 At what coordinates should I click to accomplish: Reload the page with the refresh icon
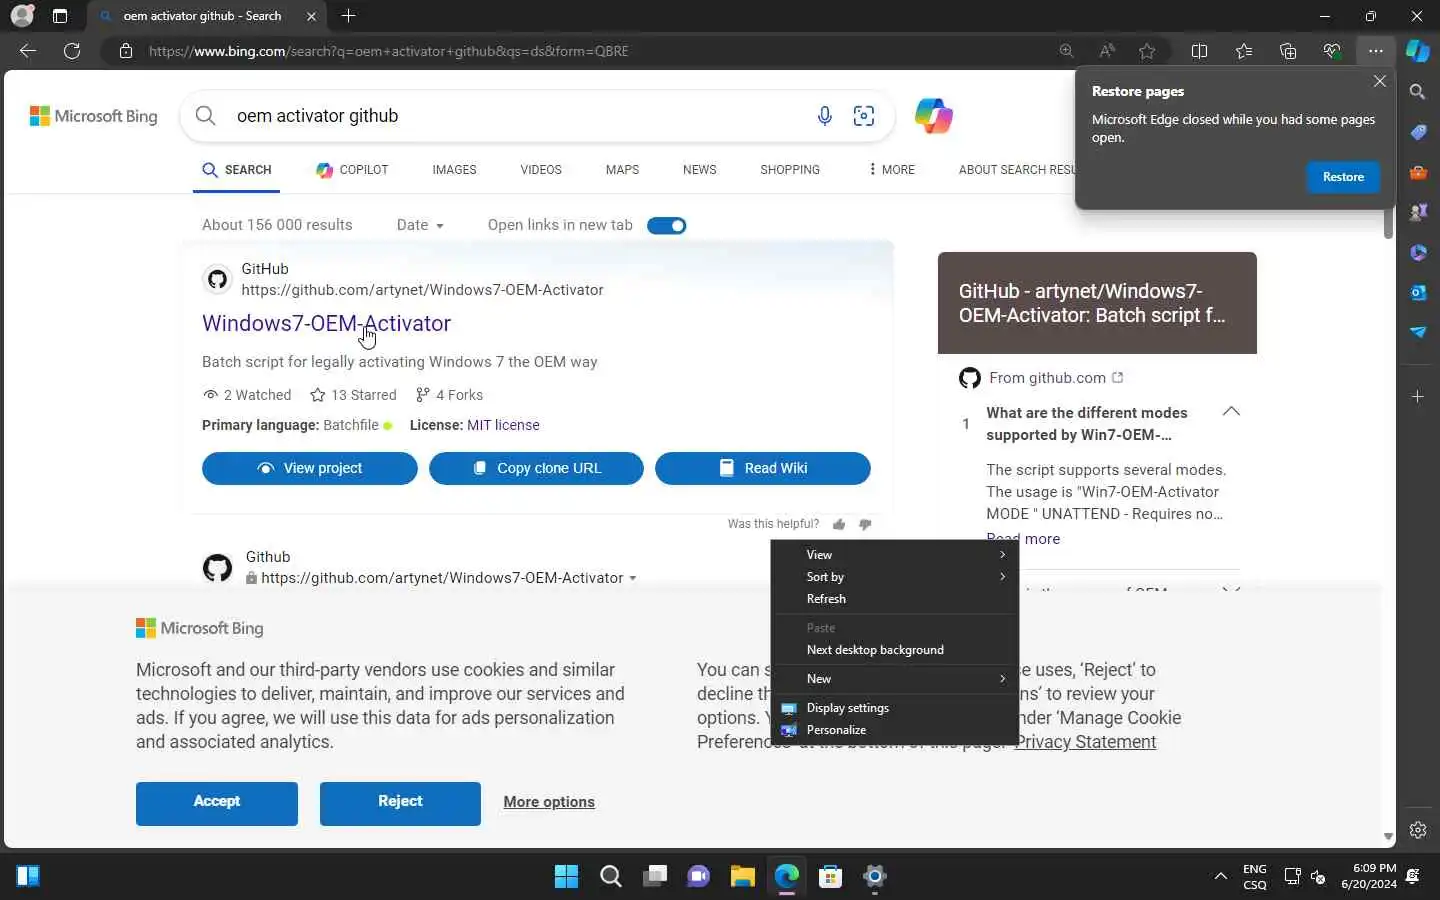(x=72, y=51)
